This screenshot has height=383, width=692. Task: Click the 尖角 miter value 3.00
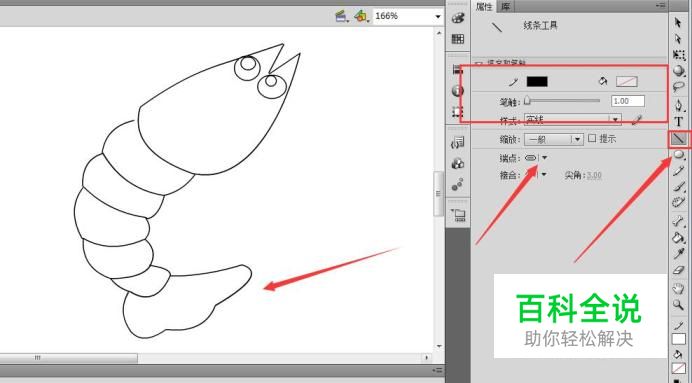pos(594,175)
